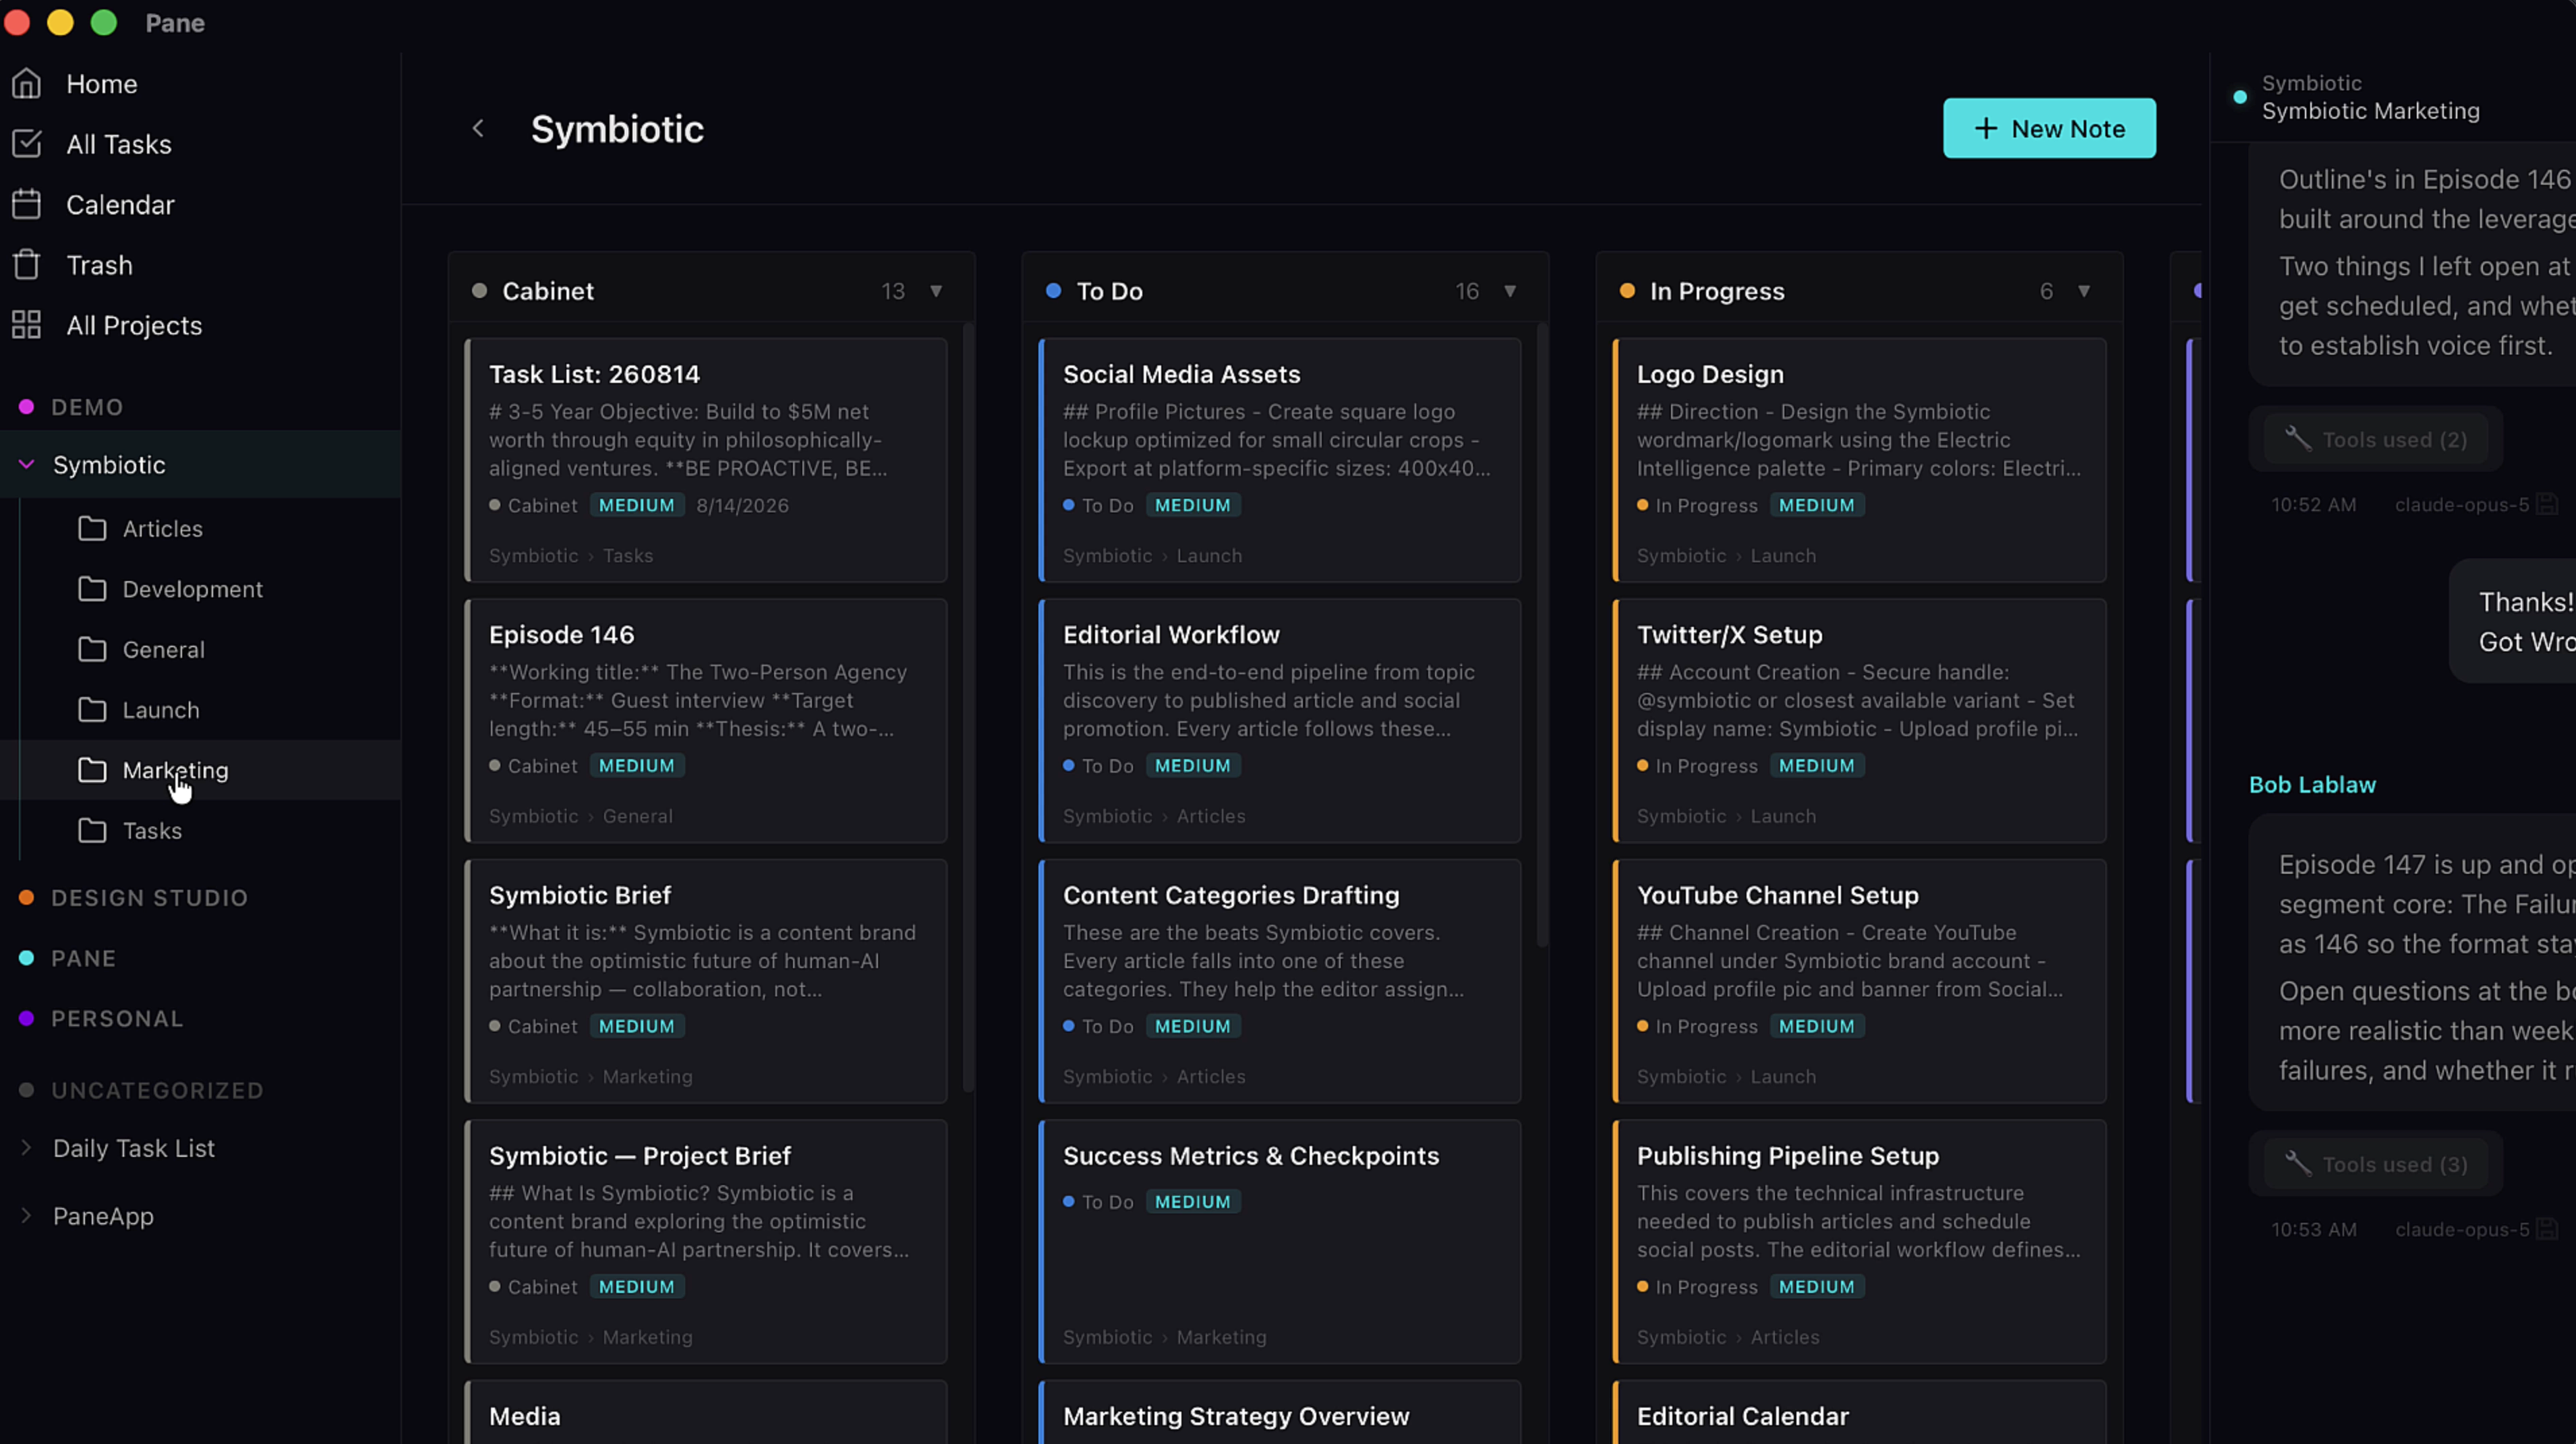Expand the PaneApp project
Image resolution: width=2576 pixels, height=1444 pixels.
pyautogui.click(x=27, y=1216)
